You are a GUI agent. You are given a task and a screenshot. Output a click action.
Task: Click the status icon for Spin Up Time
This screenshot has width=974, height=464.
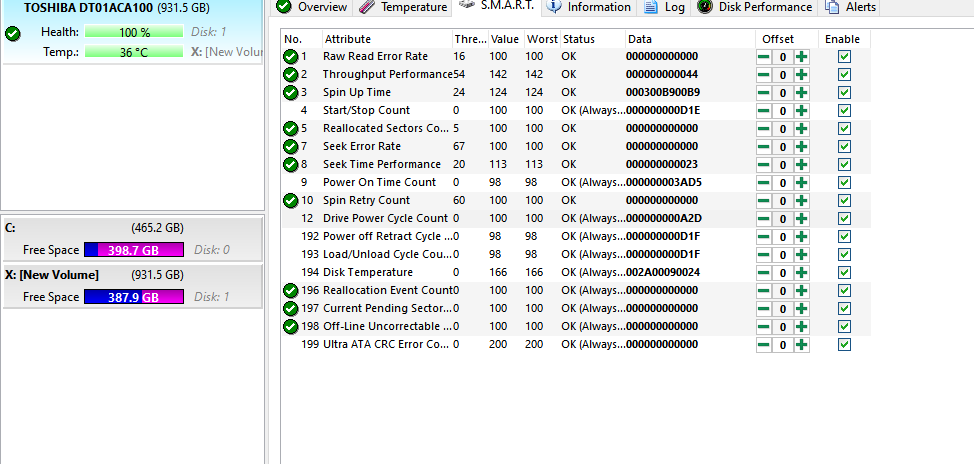[290, 93]
